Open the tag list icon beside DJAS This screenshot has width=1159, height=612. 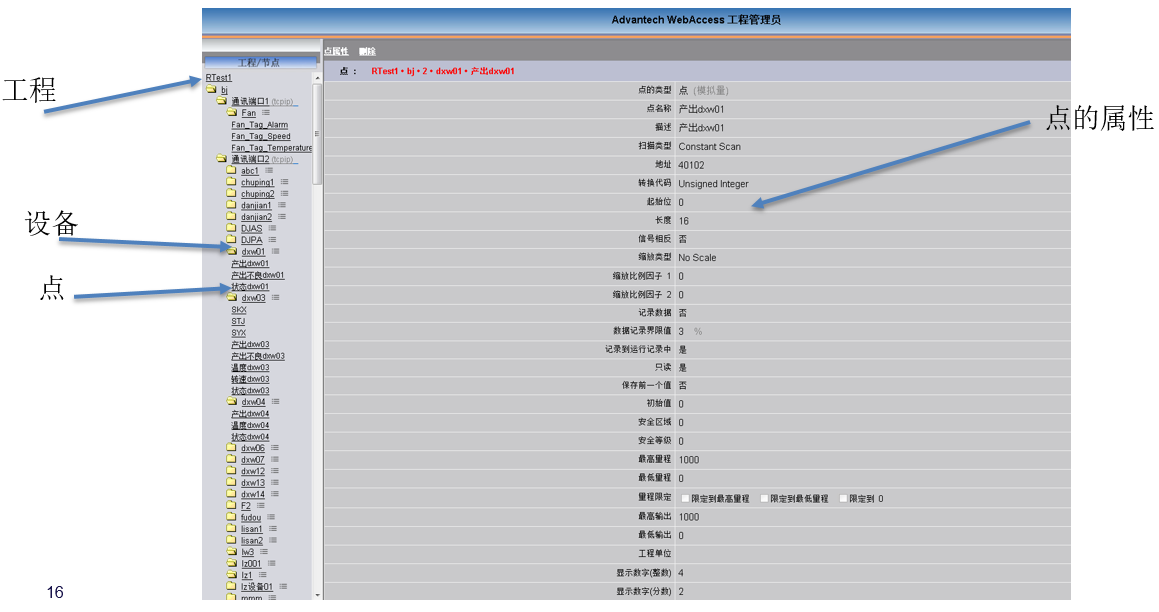272,228
